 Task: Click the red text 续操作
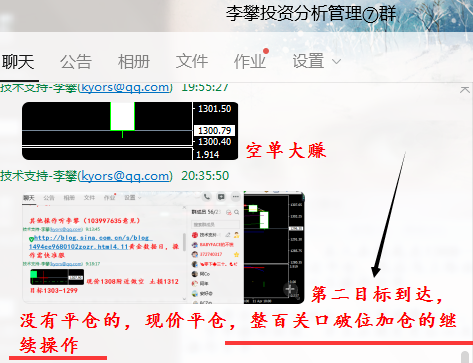[x=49, y=345]
